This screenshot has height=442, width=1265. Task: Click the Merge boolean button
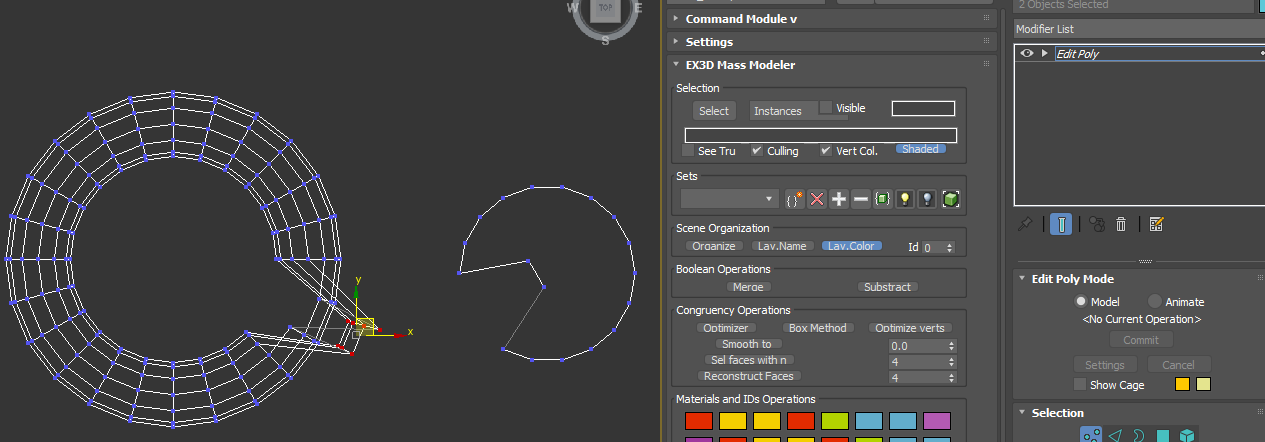point(748,287)
